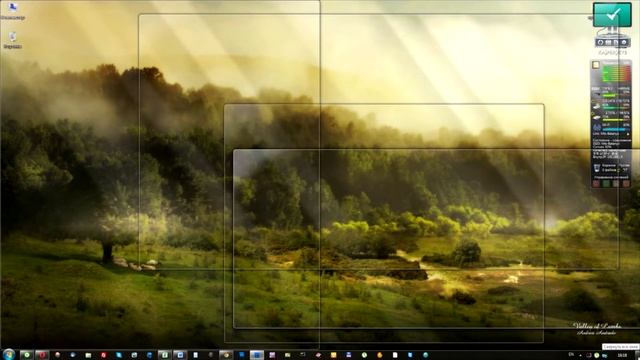Click the green round icon beside Start
Image resolution: width=640 pixels, height=360 pixels.
point(27,355)
